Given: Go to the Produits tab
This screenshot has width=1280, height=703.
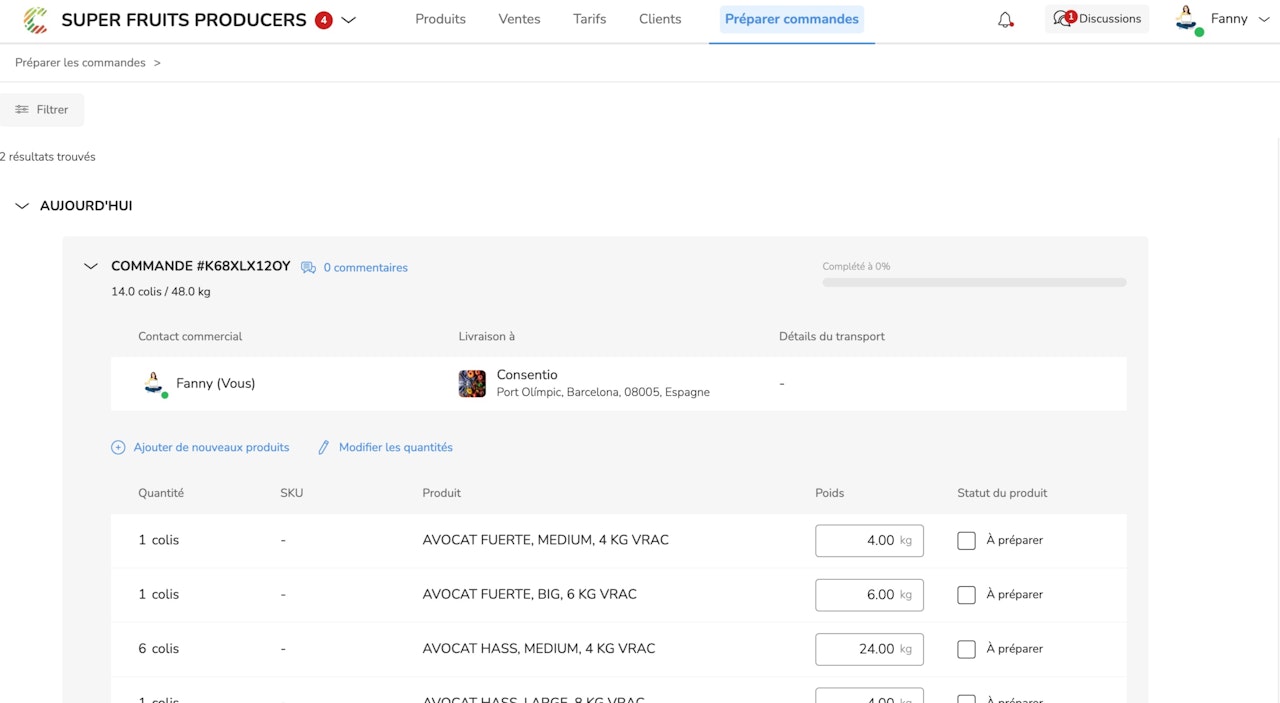Looking at the screenshot, I should click(x=440, y=19).
